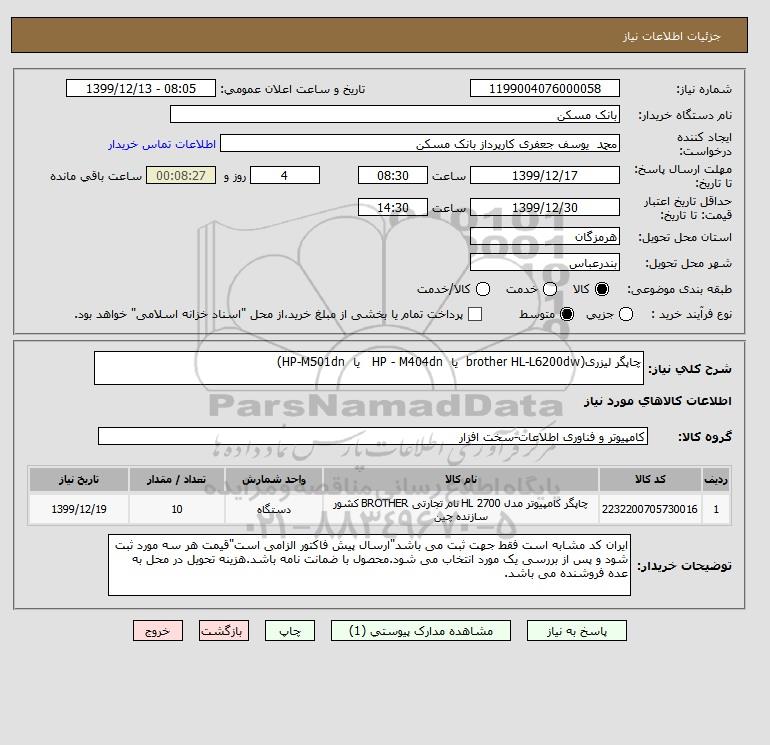Click the توضیحات خریدار label
The image size is (770, 745).
coord(685,566)
